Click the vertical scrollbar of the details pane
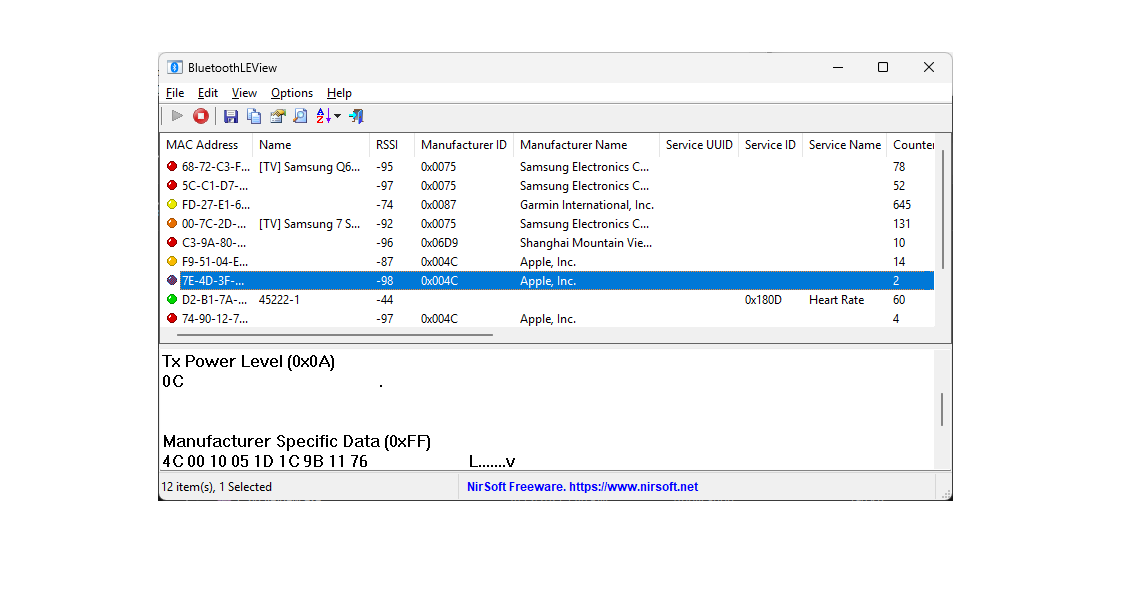1124x600 pixels. click(942, 409)
